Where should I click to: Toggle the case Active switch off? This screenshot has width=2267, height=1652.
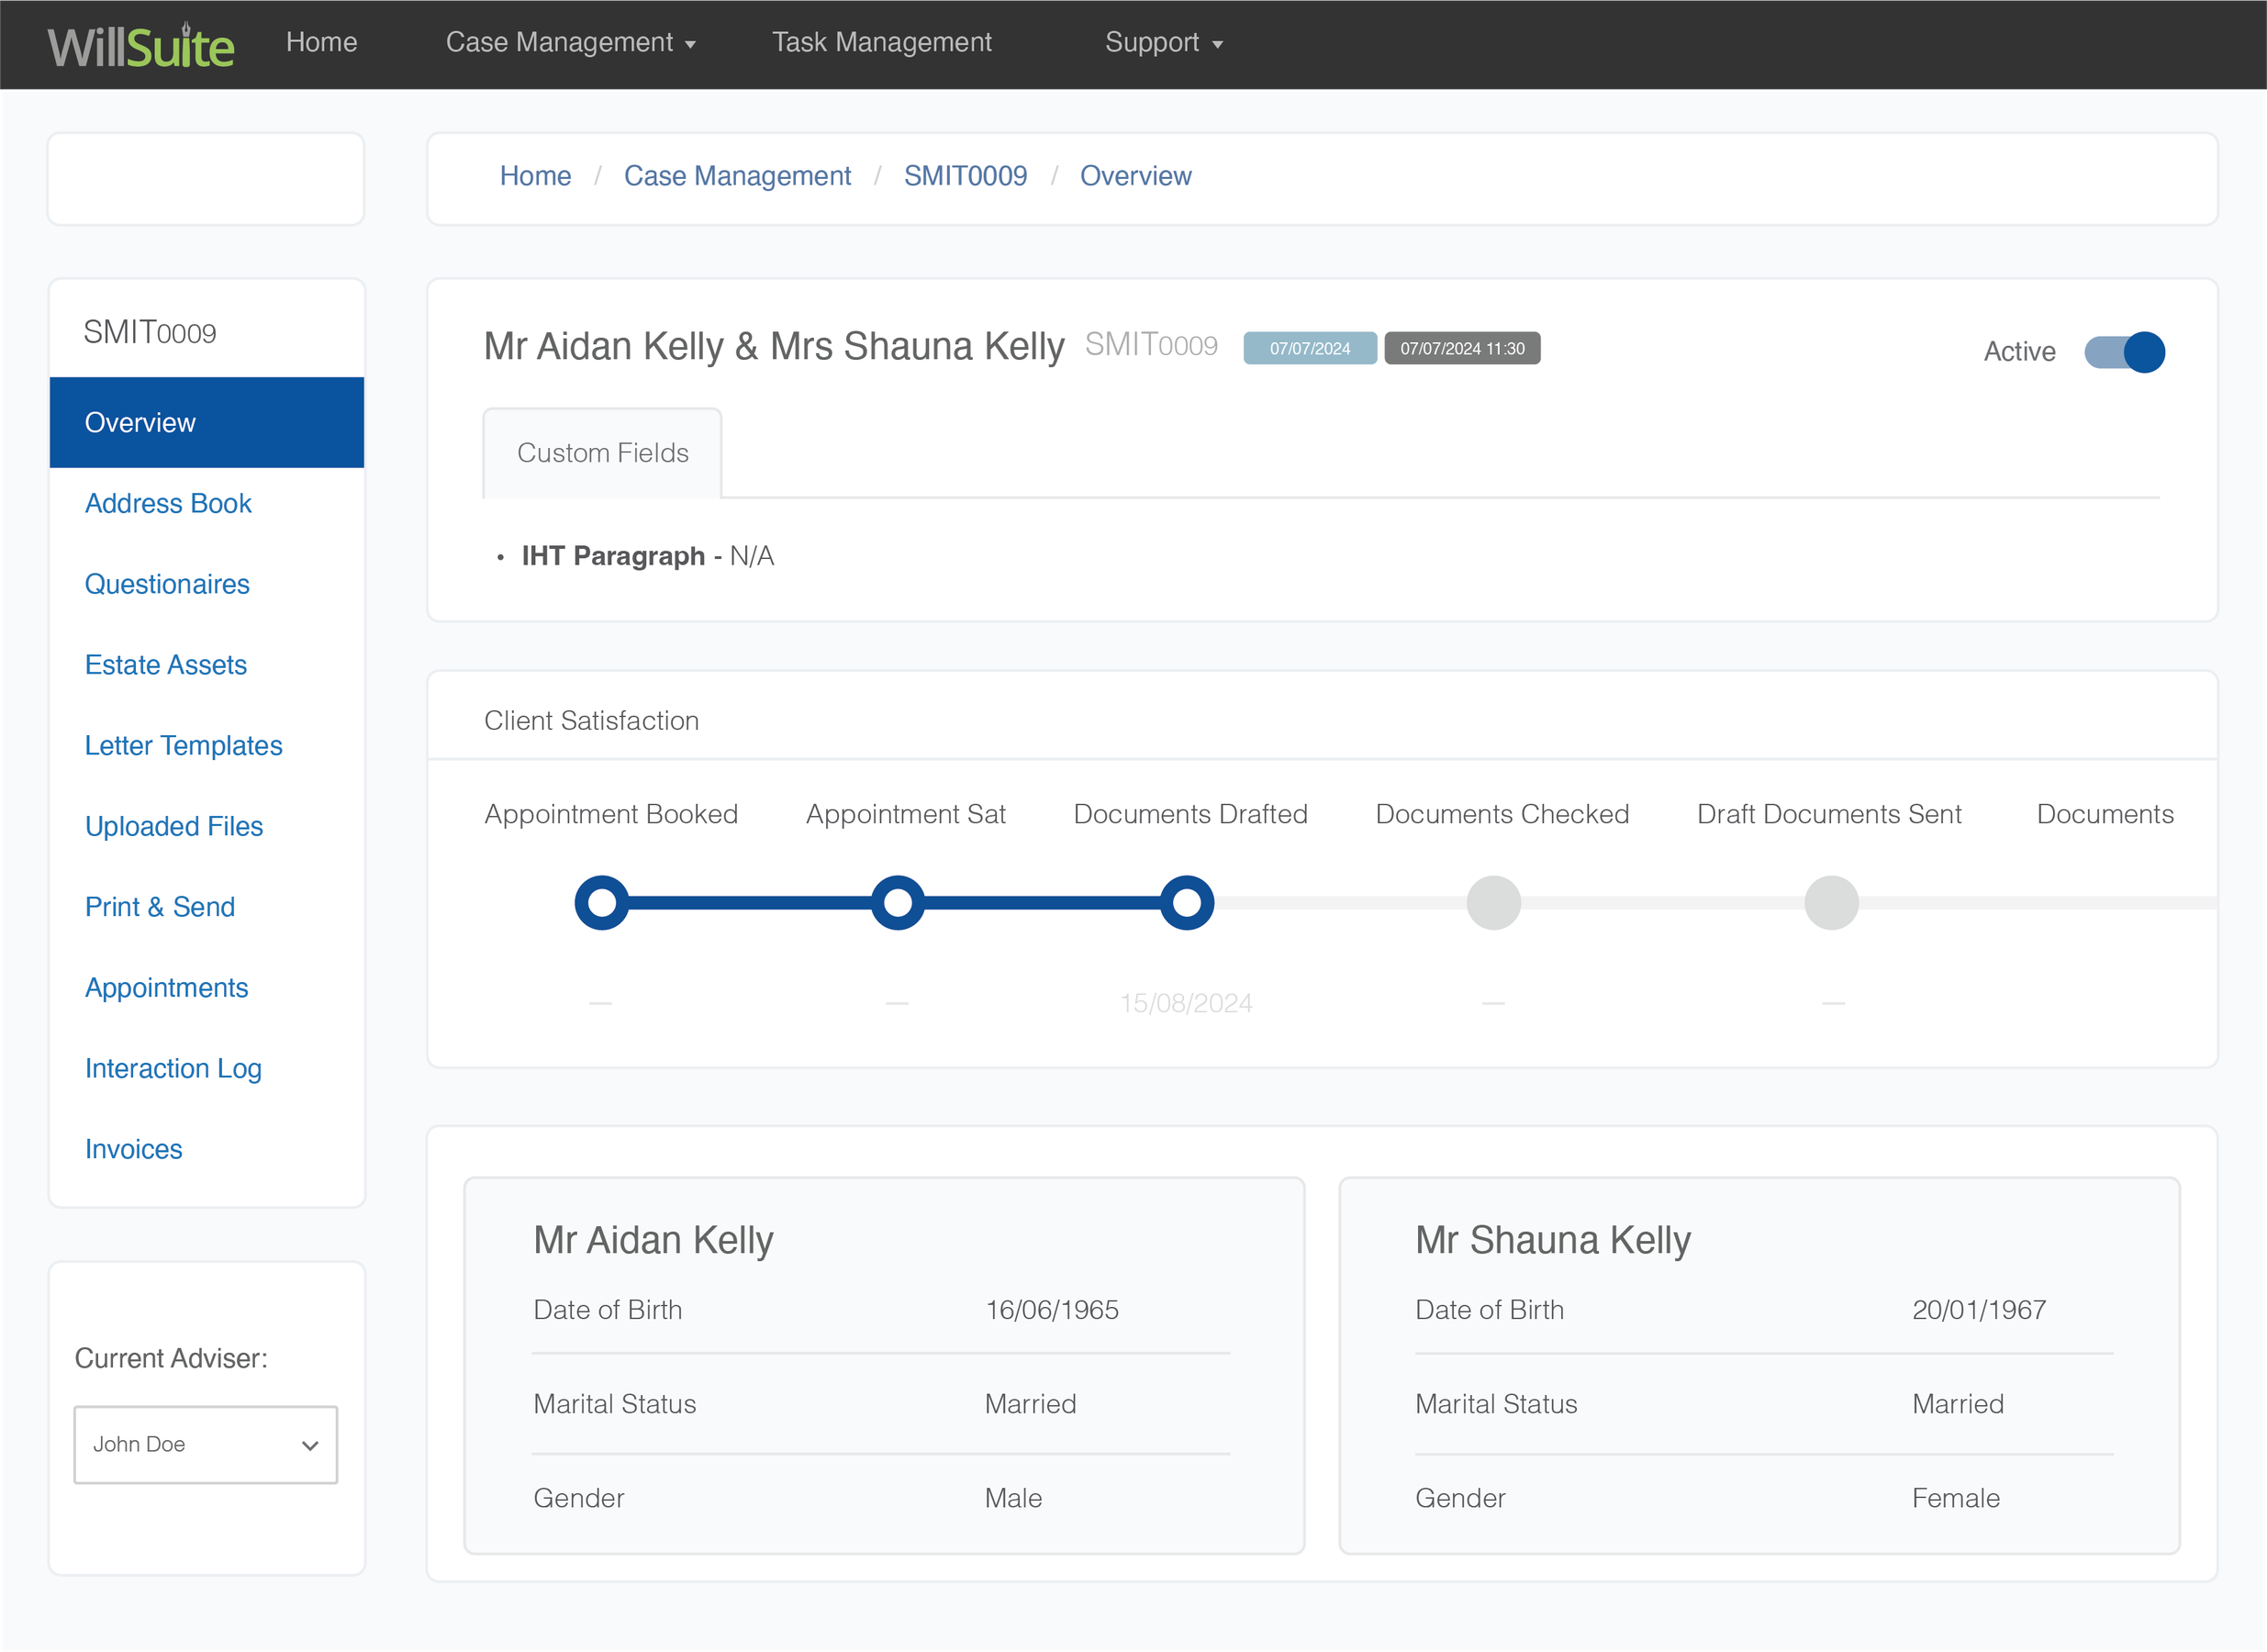coord(2124,352)
